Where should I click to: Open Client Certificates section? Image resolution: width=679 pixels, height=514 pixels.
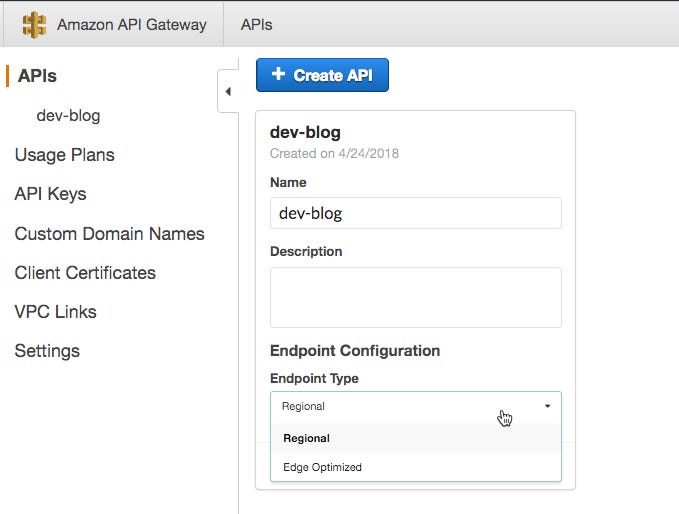85,273
